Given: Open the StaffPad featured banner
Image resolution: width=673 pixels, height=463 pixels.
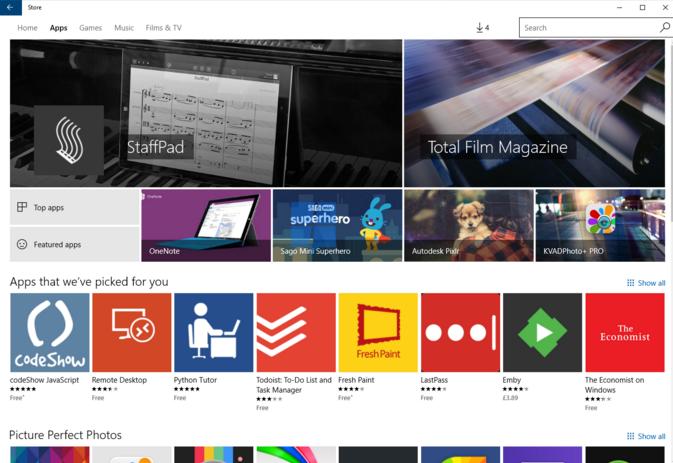Looking at the screenshot, I should coord(206,113).
